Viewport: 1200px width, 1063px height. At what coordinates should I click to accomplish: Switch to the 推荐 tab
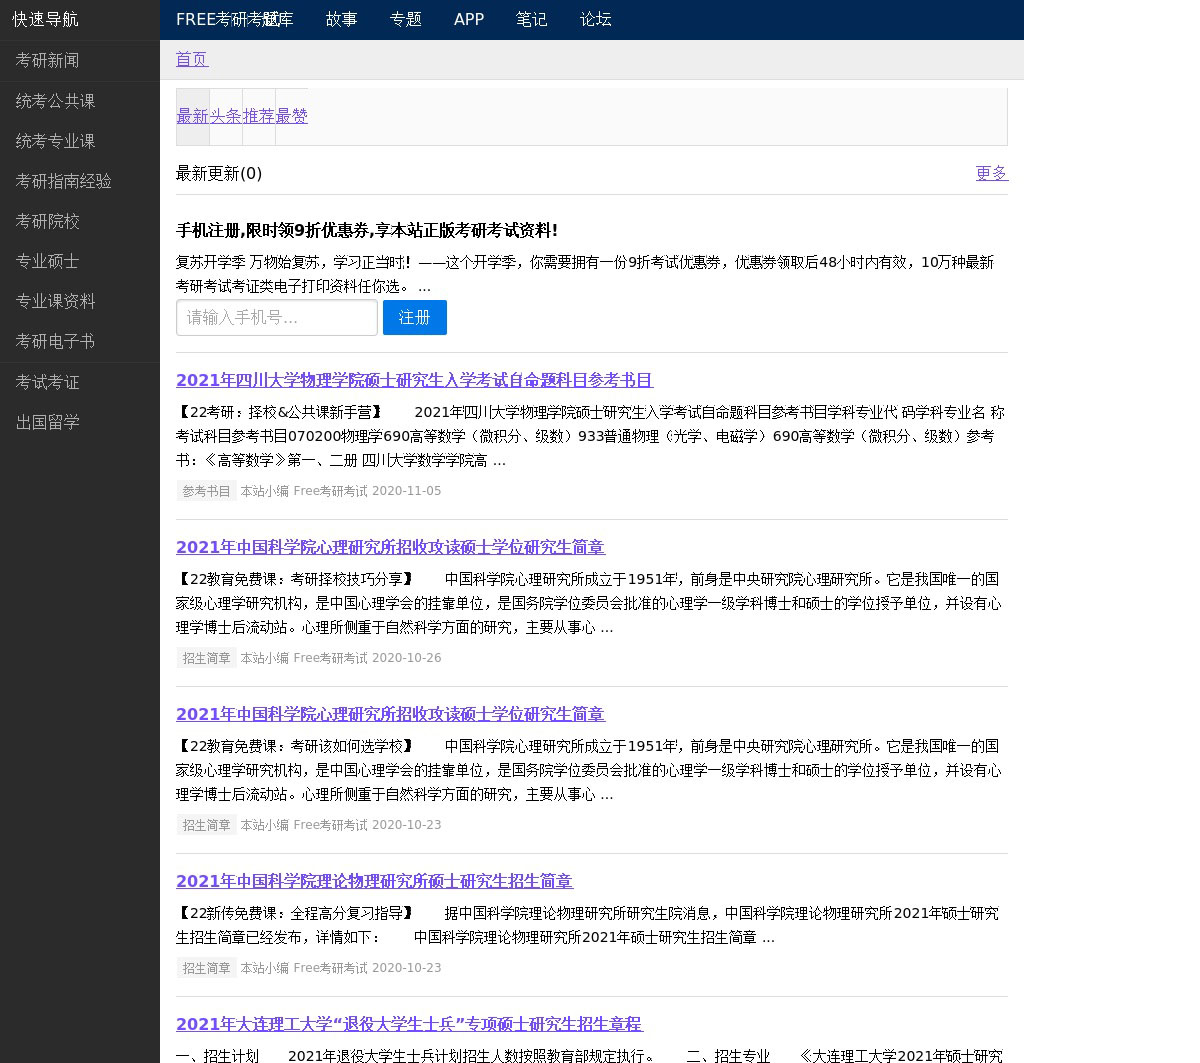click(259, 116)
